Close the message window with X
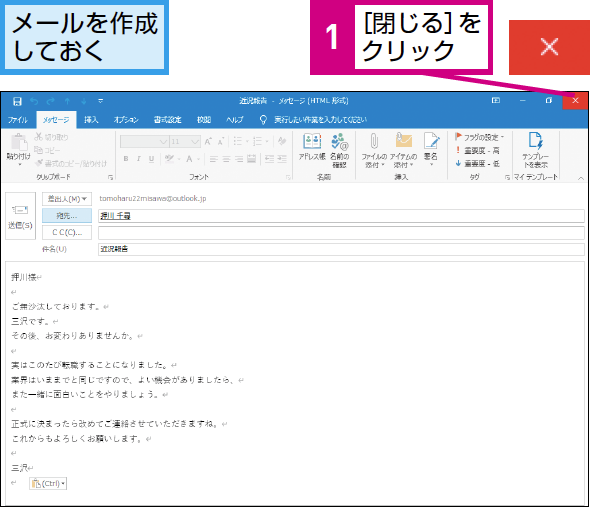Screen dimensions: 600x507 [575, 101]
